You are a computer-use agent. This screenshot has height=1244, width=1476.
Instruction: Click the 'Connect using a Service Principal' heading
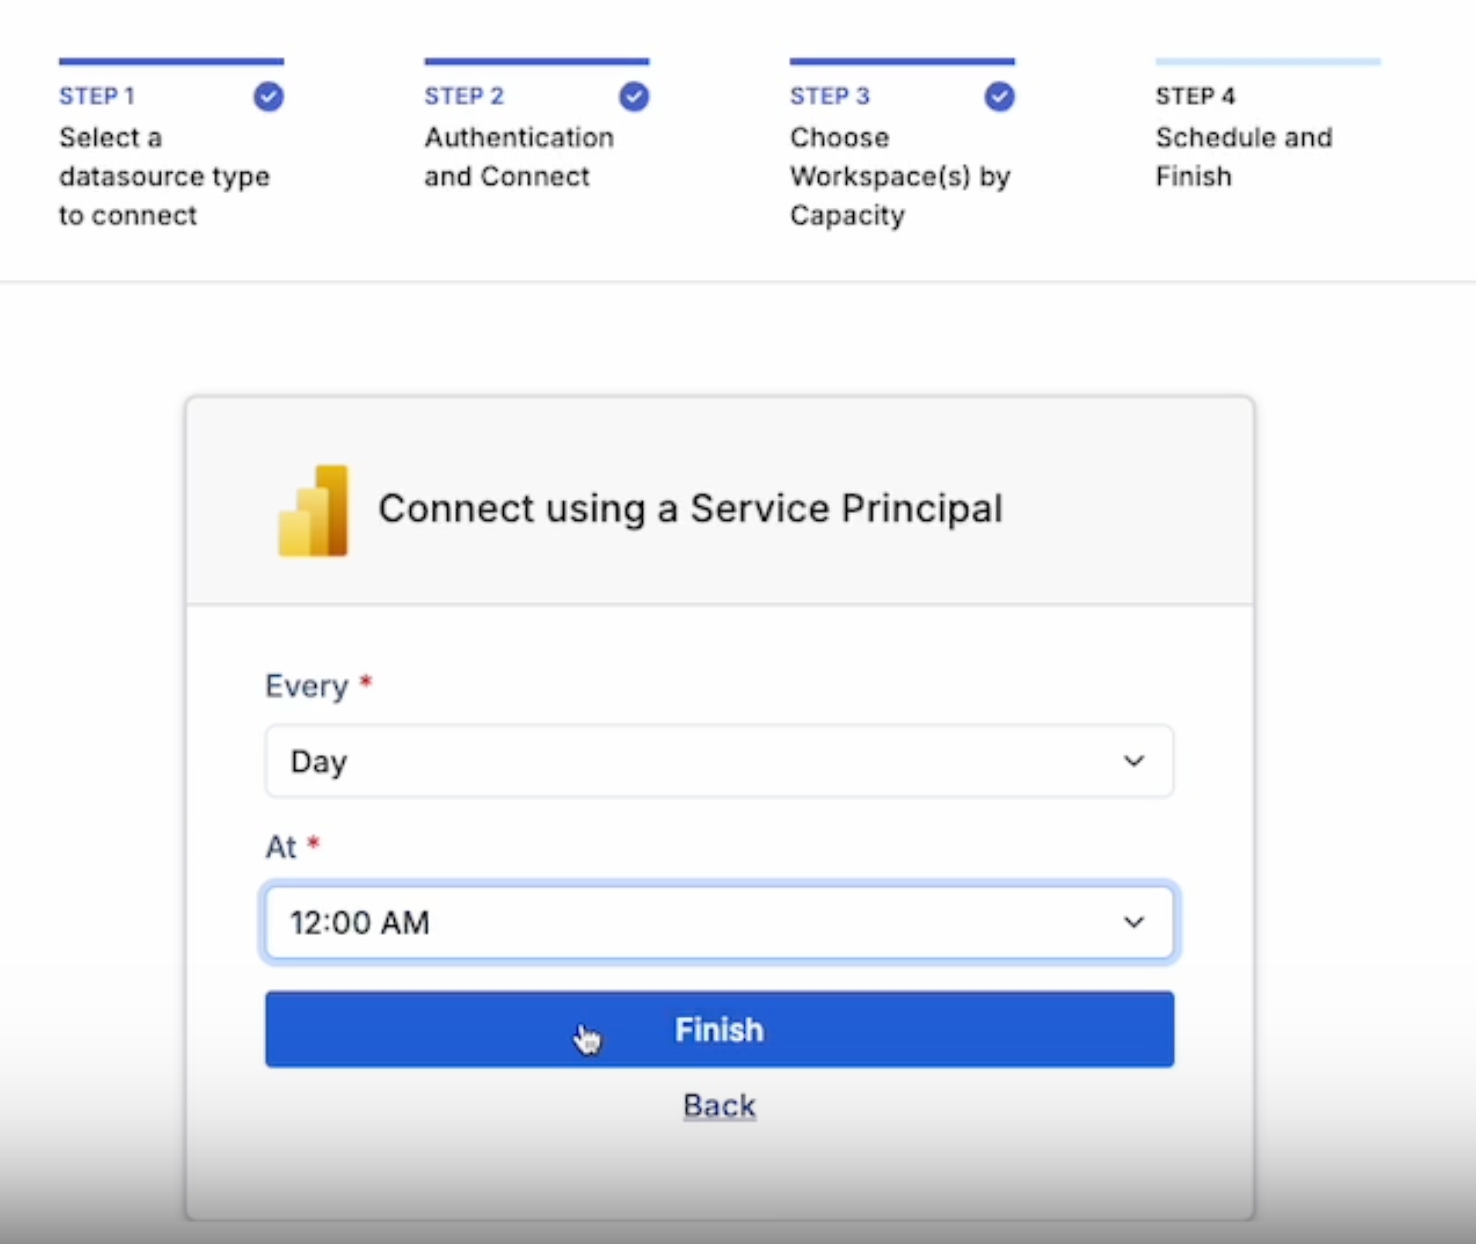[690, 509]
